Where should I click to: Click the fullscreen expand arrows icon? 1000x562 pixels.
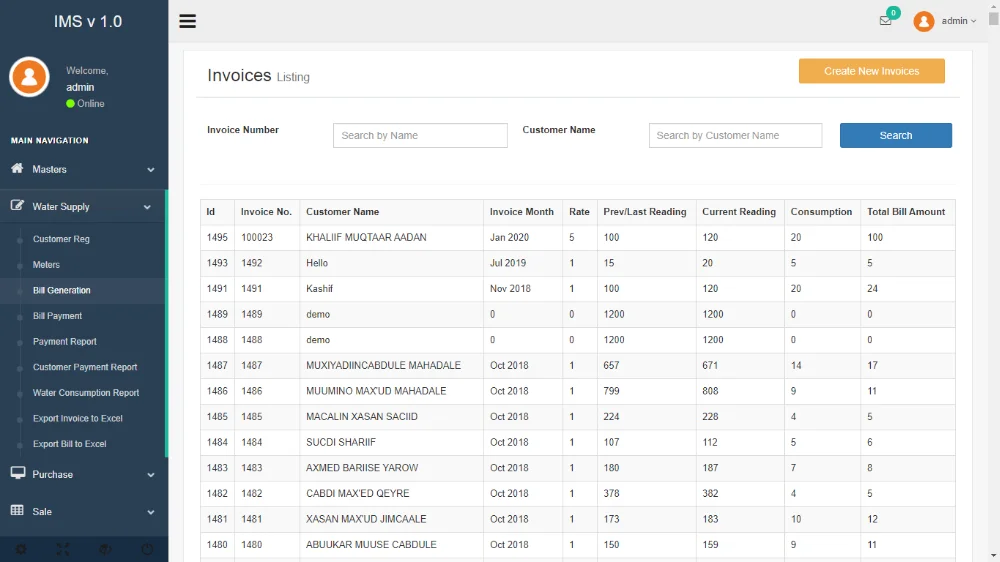(63, 549)
